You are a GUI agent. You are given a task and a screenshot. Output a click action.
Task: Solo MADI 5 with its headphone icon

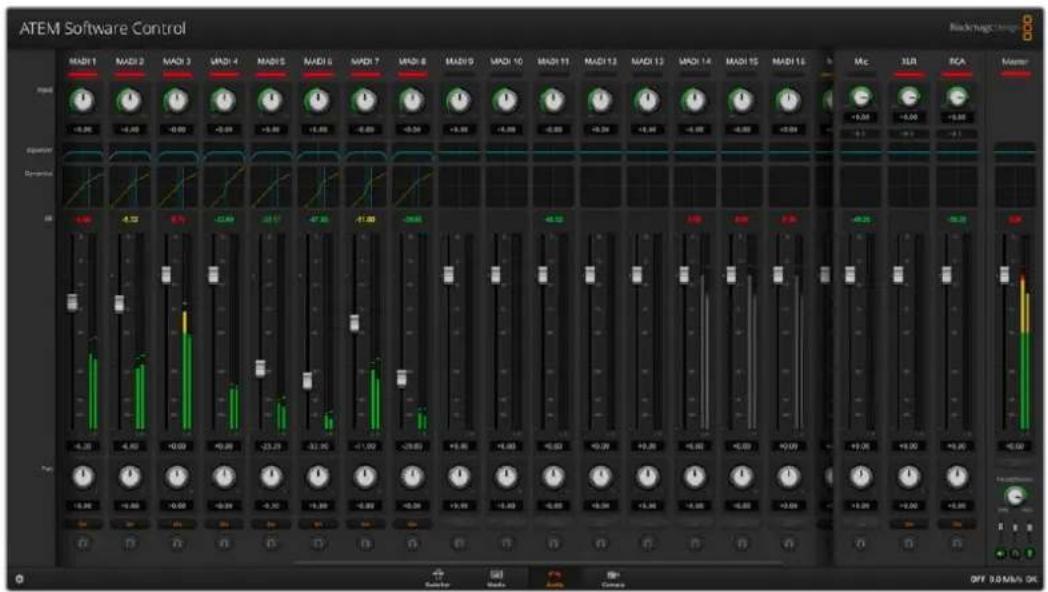click(x=271, y=544)
